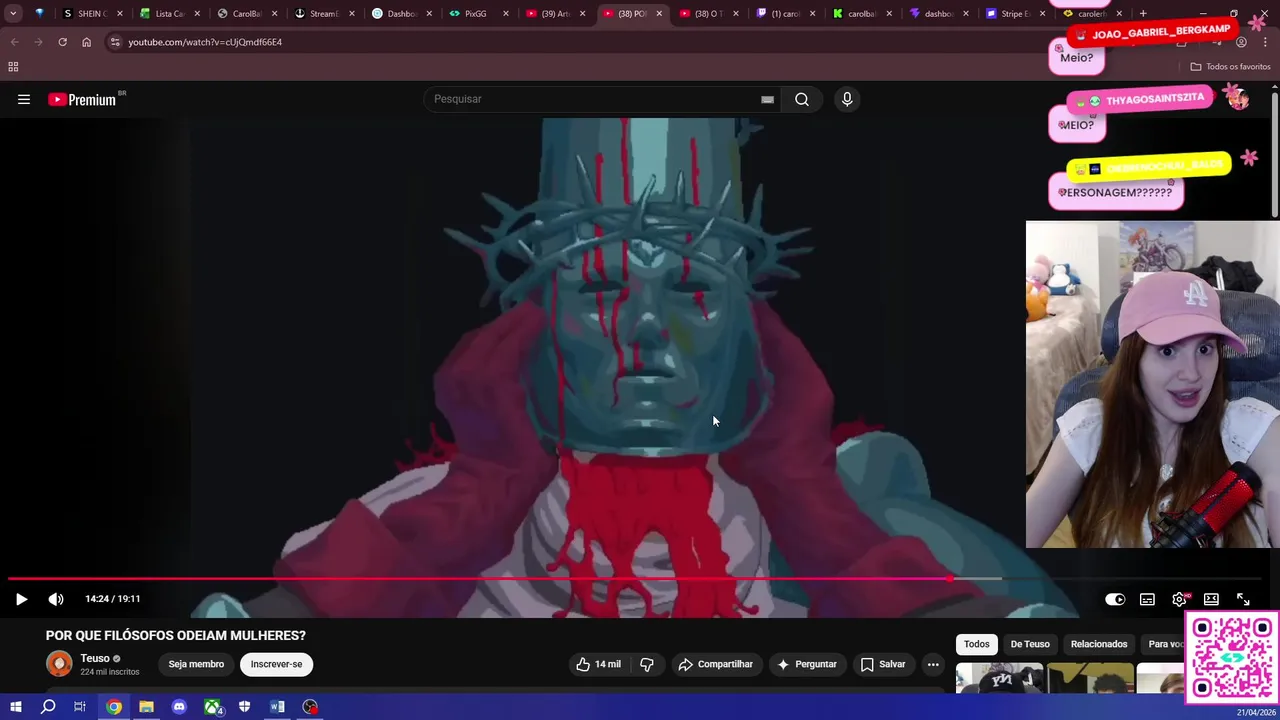Click the browser address bar URL
This screenshot has height=720, width=1280.
click(205, 42)
